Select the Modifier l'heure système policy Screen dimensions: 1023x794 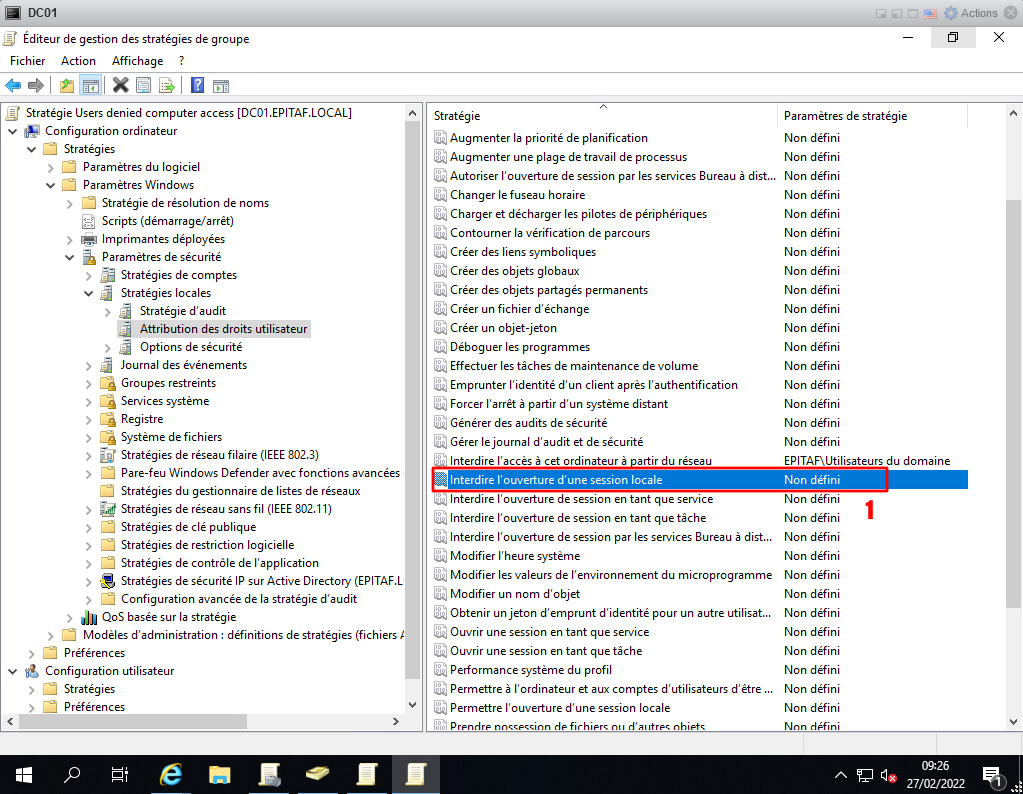(x=514, y=556)
